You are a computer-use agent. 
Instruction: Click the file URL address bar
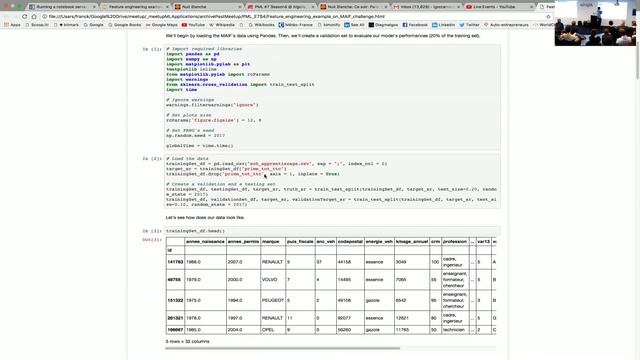296,17
